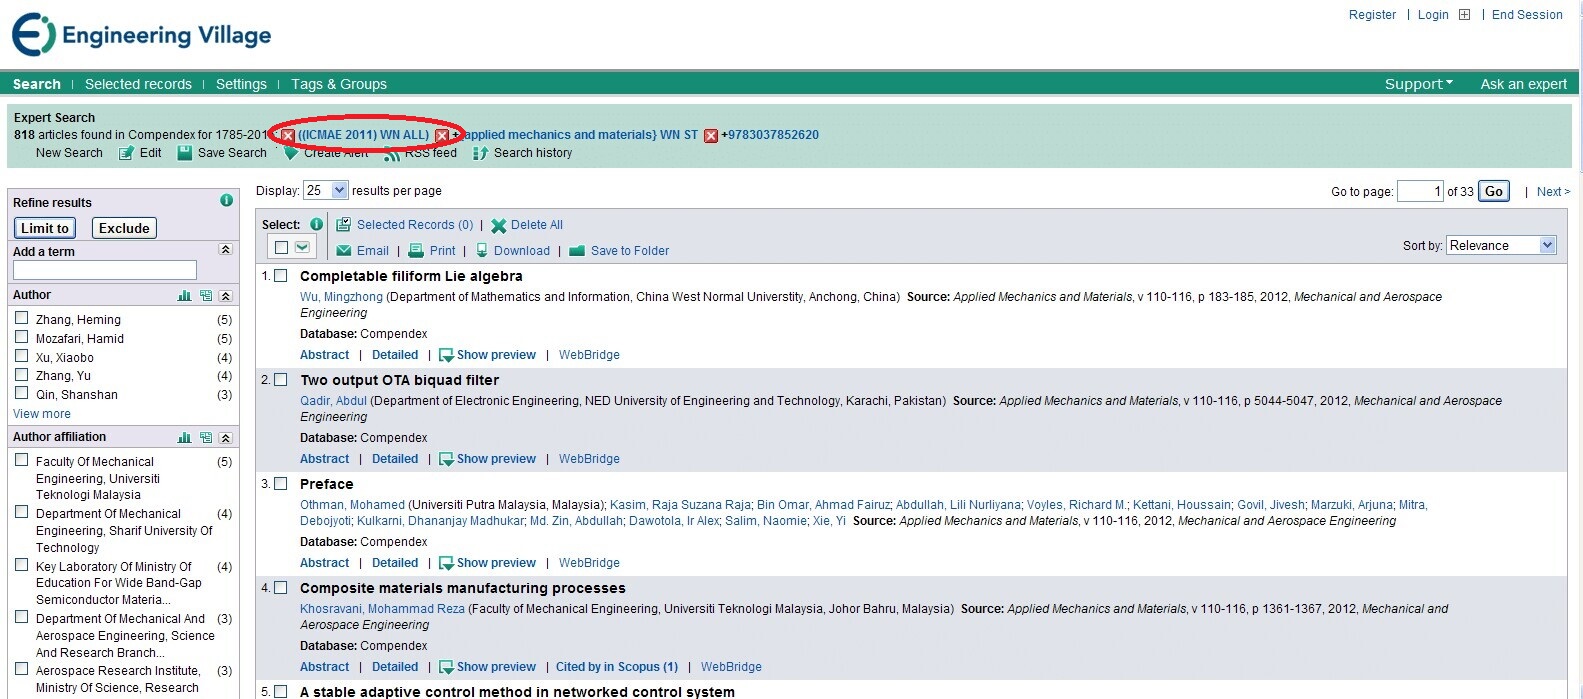
Task: Click the Email envelope icon
Action: [x=344, y=251]
